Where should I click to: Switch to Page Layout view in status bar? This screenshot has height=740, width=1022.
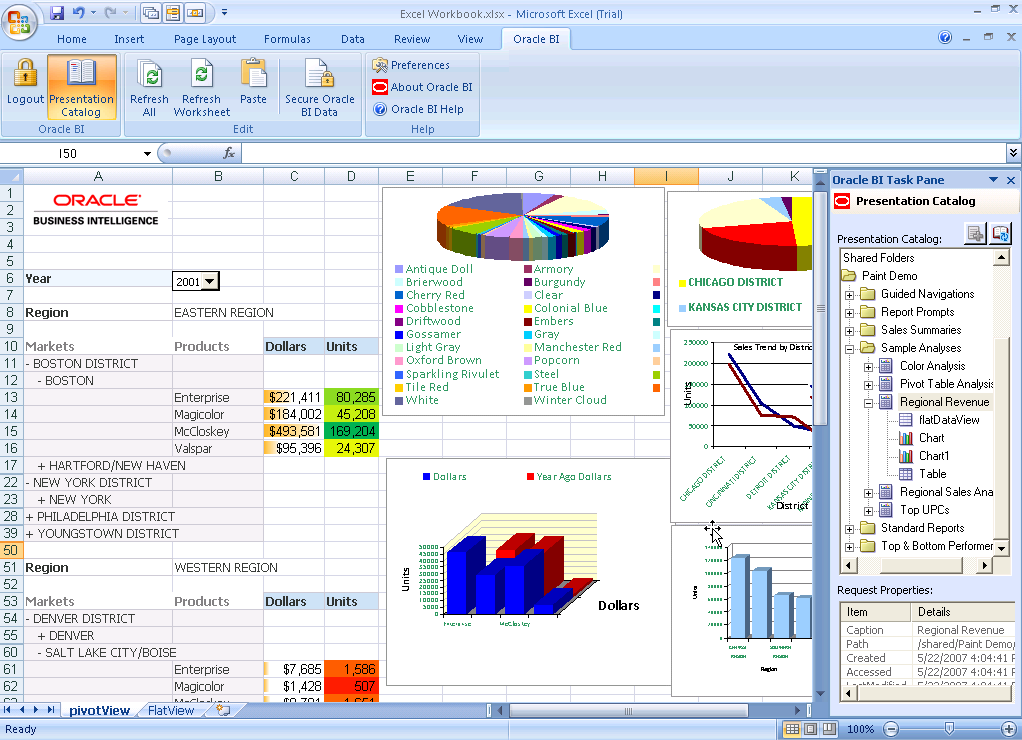pos(810,729)
